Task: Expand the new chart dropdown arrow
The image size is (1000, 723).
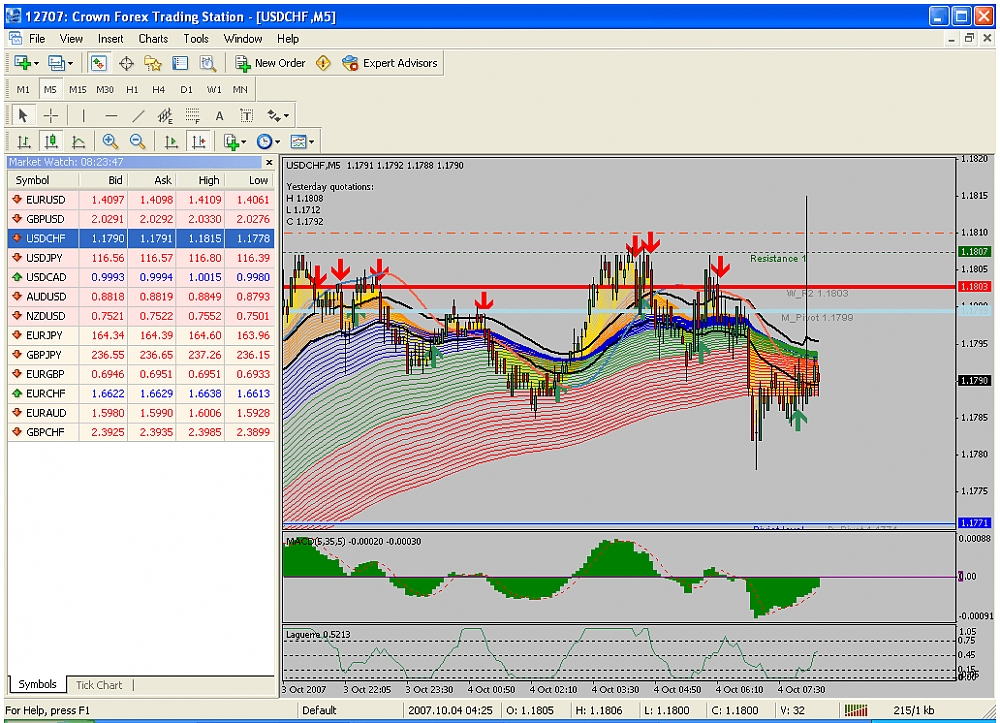Action: [37, 63]
